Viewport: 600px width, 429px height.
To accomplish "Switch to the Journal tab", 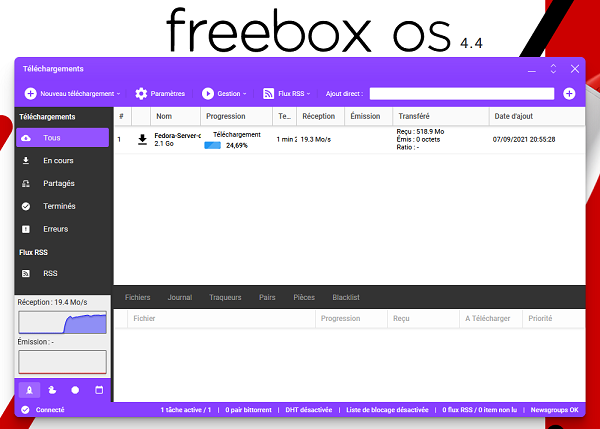I will coord(180,297).
